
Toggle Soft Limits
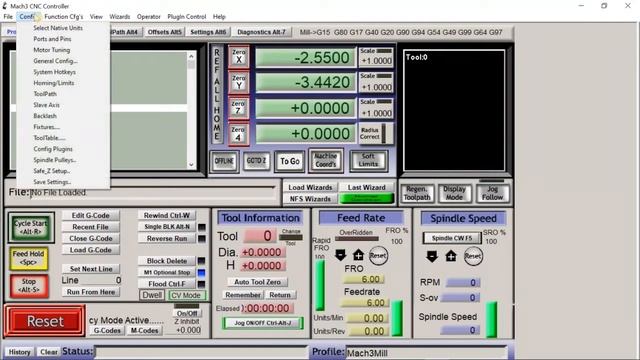coord(368,160)
